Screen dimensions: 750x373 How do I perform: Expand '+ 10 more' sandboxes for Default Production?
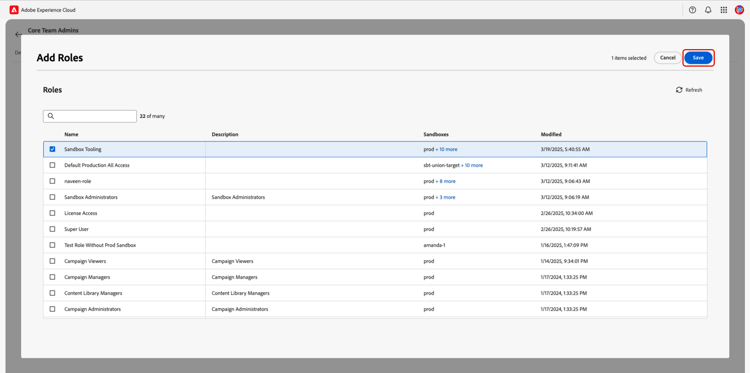pos(472,165)
